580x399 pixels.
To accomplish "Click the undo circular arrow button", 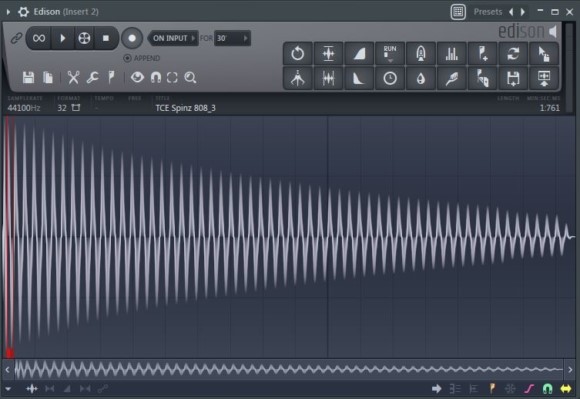I will [297, 54].
